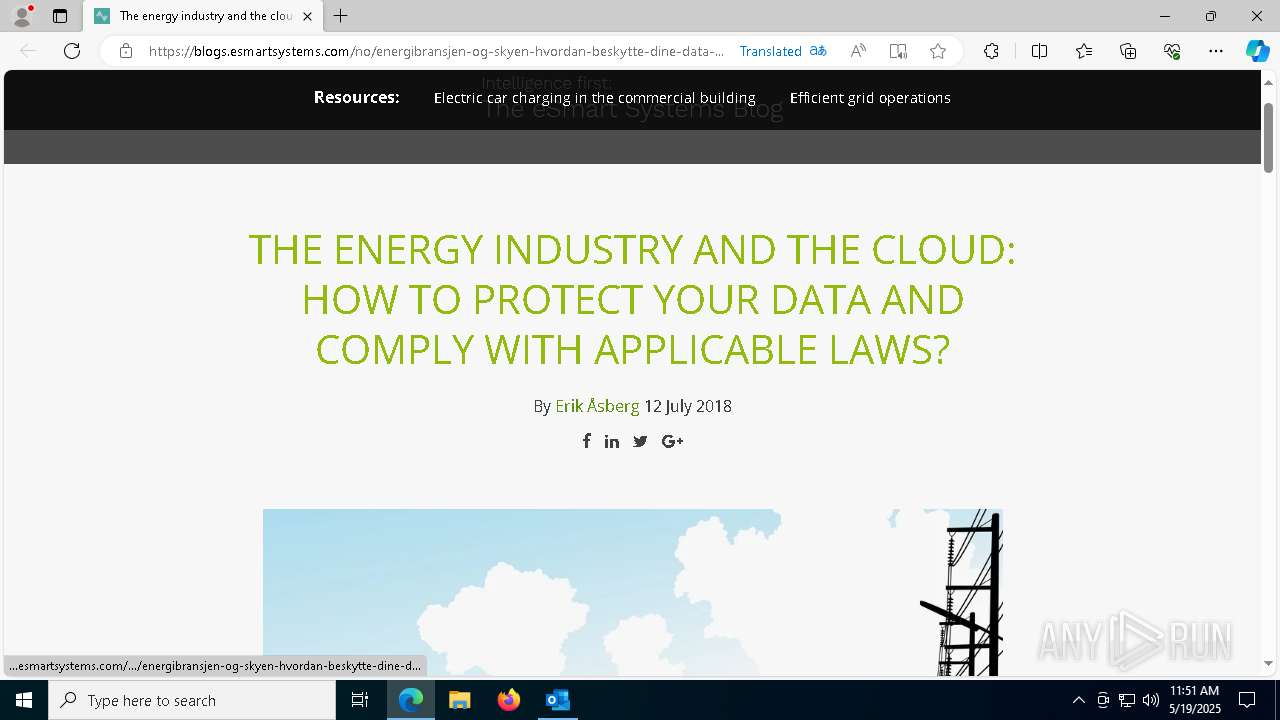Start Read aloud feature
Screen dimensions: 1280x720
[x=858, y=51]
